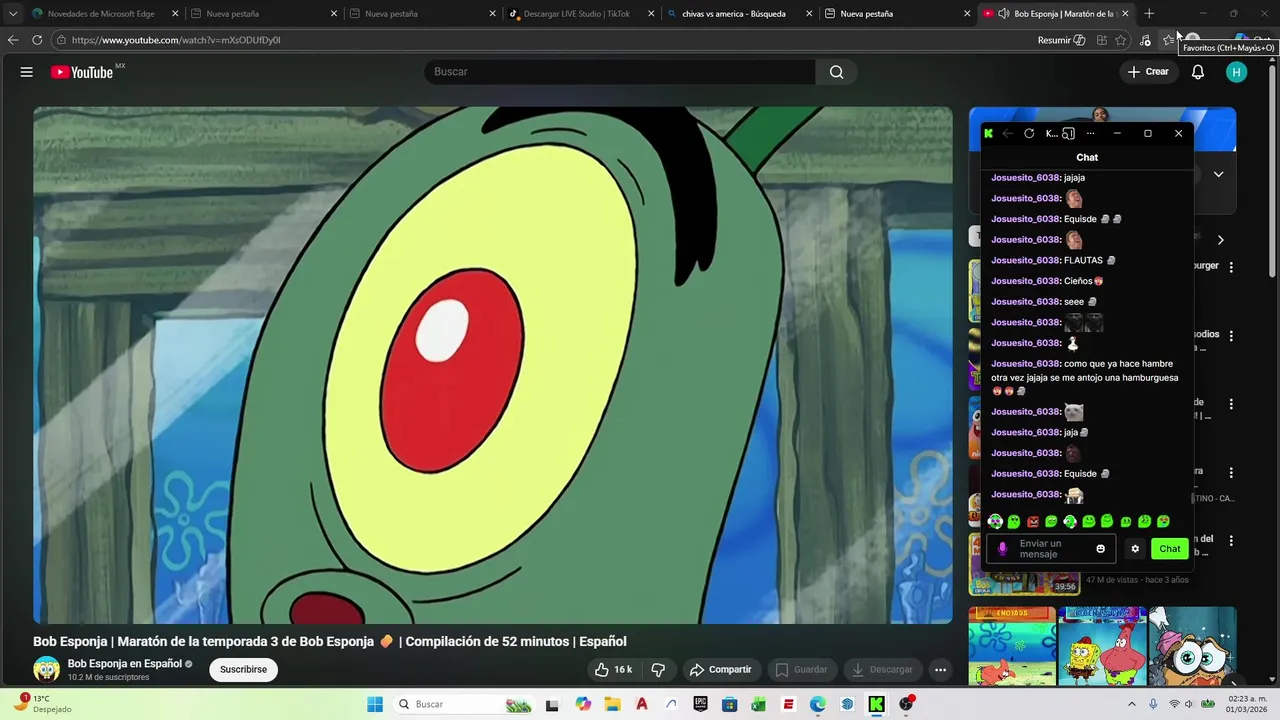Viewport: 1280px width, 720px height.
Task: Click the Kick app-in-sidebar icon
Action: tap(1068, 133)
